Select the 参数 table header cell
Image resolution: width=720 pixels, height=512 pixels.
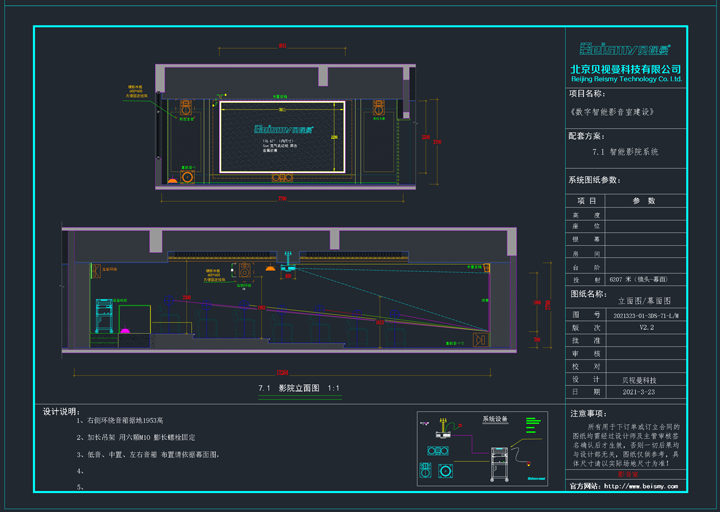click(x=644, y=201)
